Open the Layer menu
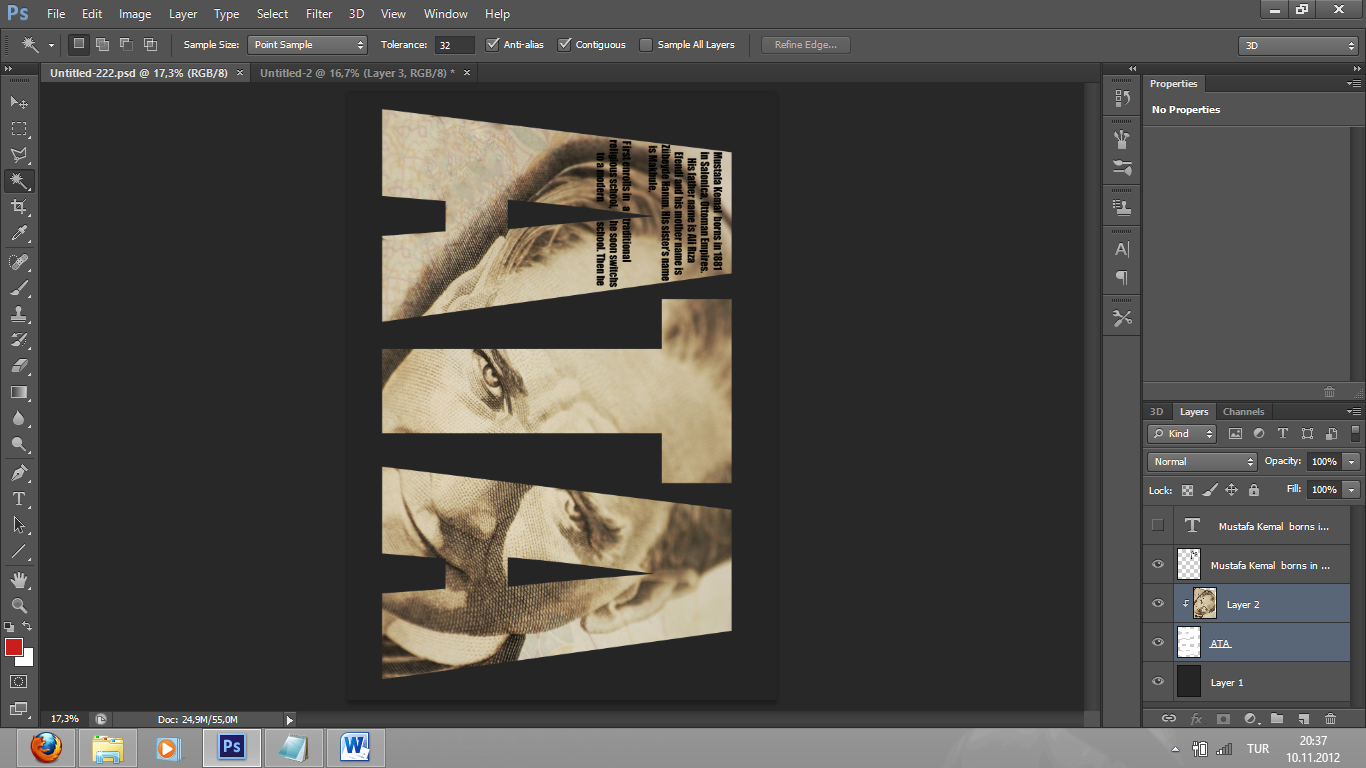 (183, 14)
